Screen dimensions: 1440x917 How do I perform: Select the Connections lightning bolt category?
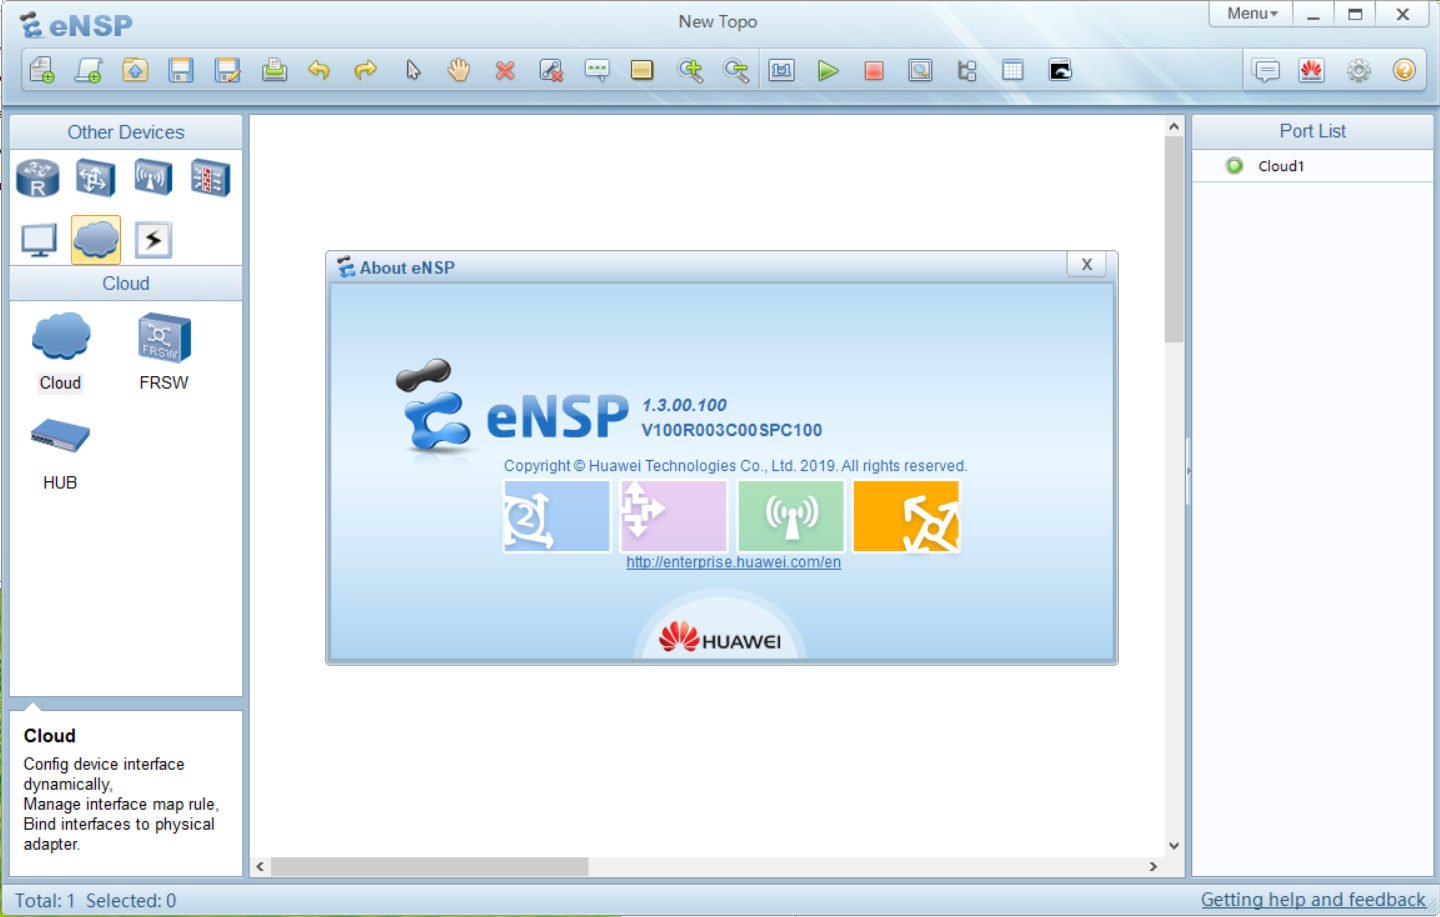pos(153,240)
